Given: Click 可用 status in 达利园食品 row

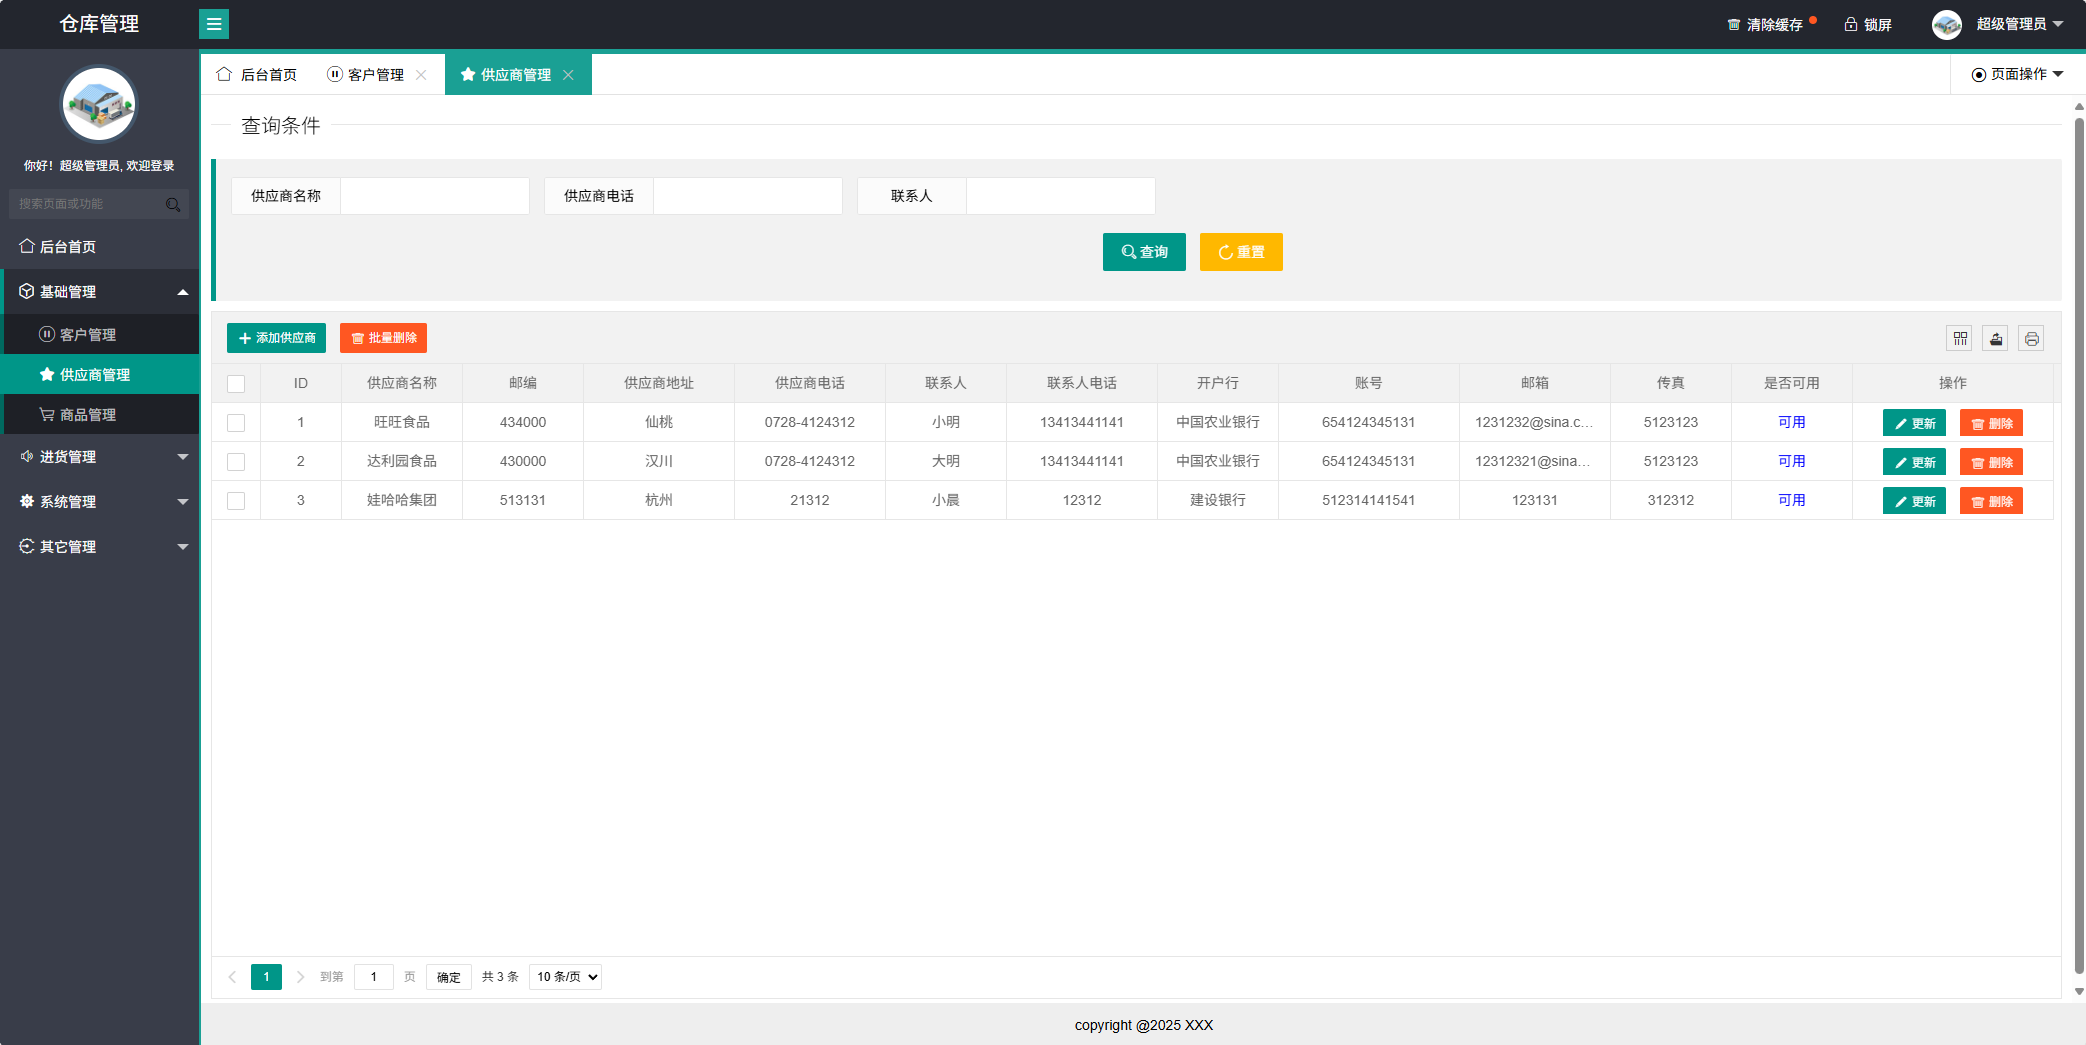Looking at the screenshot, I should (x=1791, y=461).
